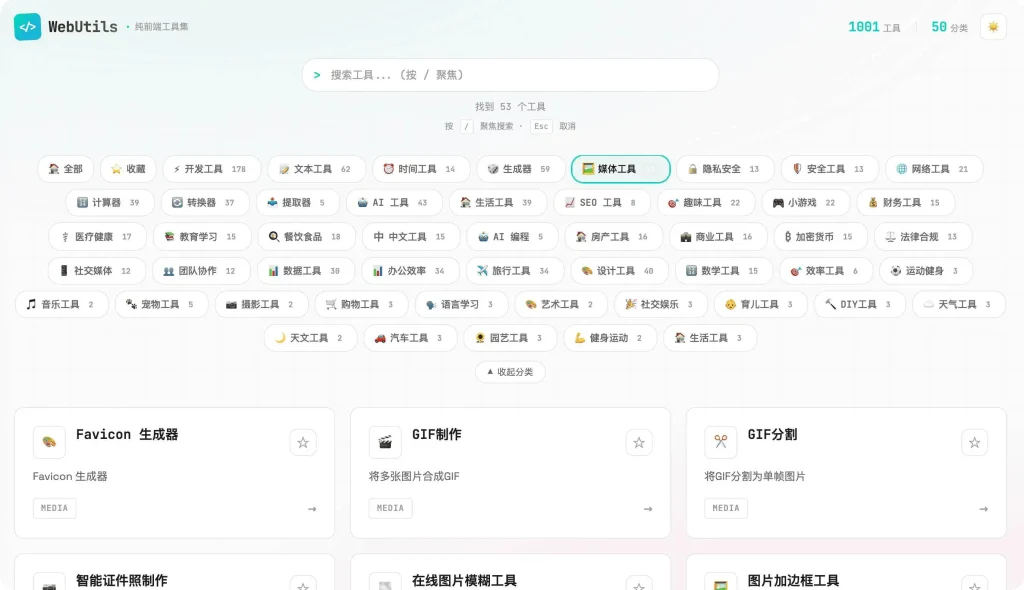Switch to 开发工具 category
The width and height of the screenshot is (1024, 590).
point(211,169)
